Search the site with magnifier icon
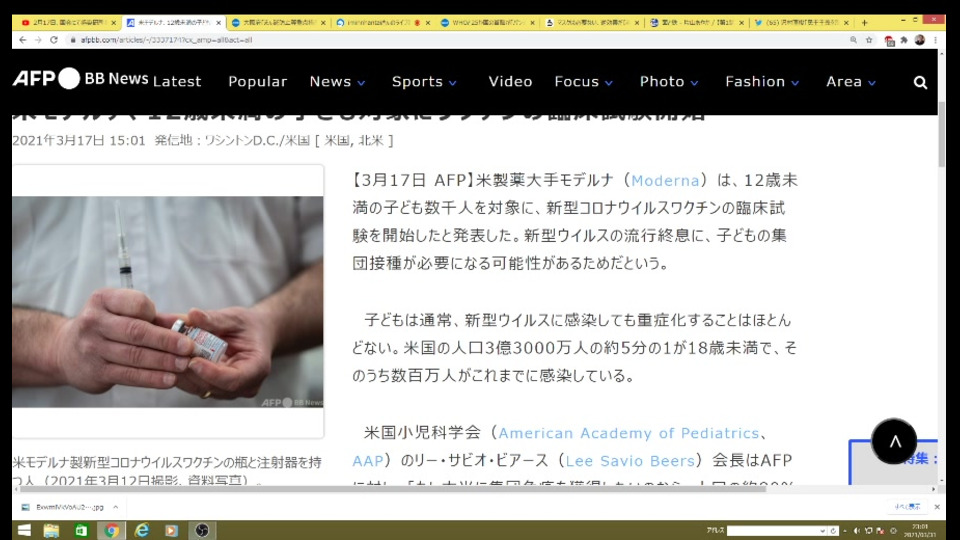 point(920,82)
